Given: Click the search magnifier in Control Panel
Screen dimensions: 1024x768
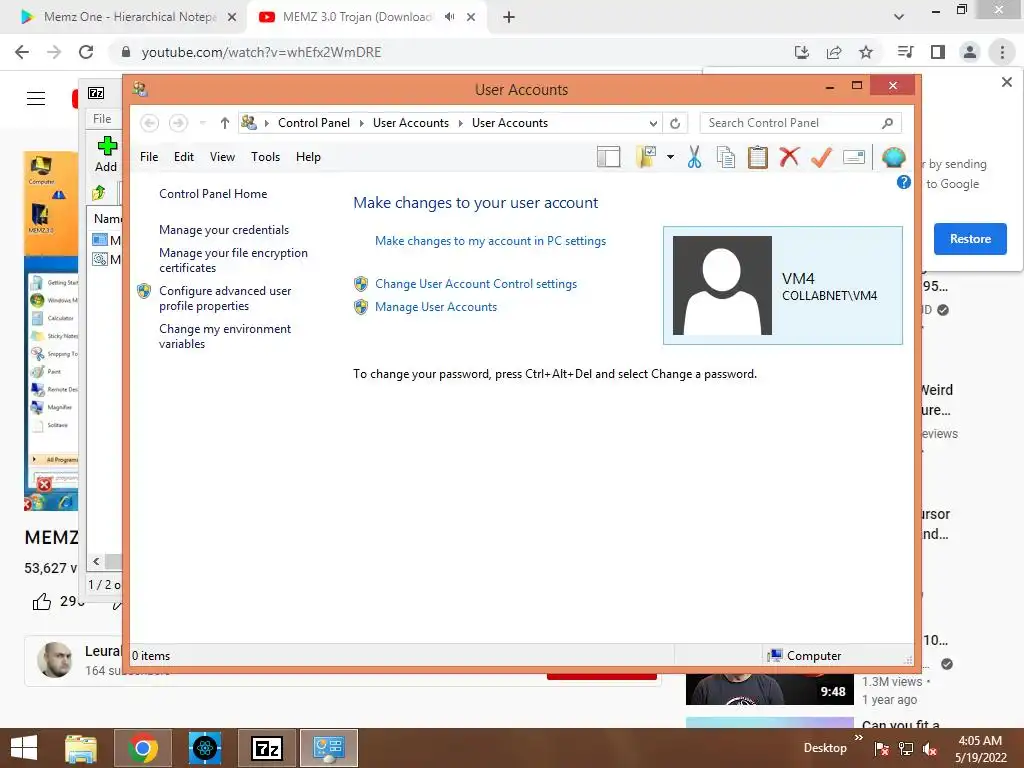Looking at the screenshot, I should (x=887, y=123).
